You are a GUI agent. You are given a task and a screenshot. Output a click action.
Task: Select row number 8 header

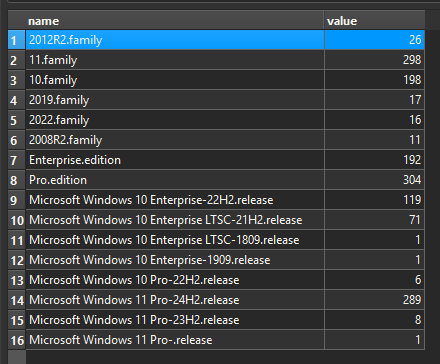[x=16, y=180]
